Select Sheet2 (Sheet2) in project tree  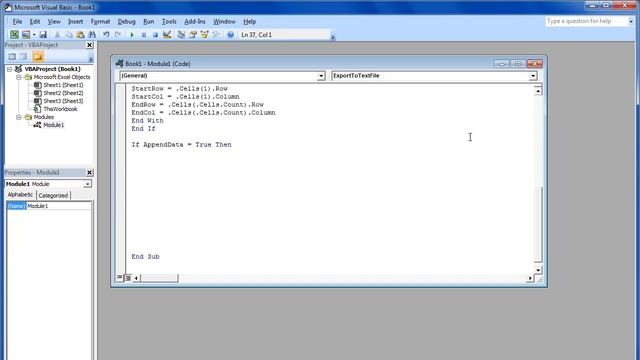pos(63,93)
